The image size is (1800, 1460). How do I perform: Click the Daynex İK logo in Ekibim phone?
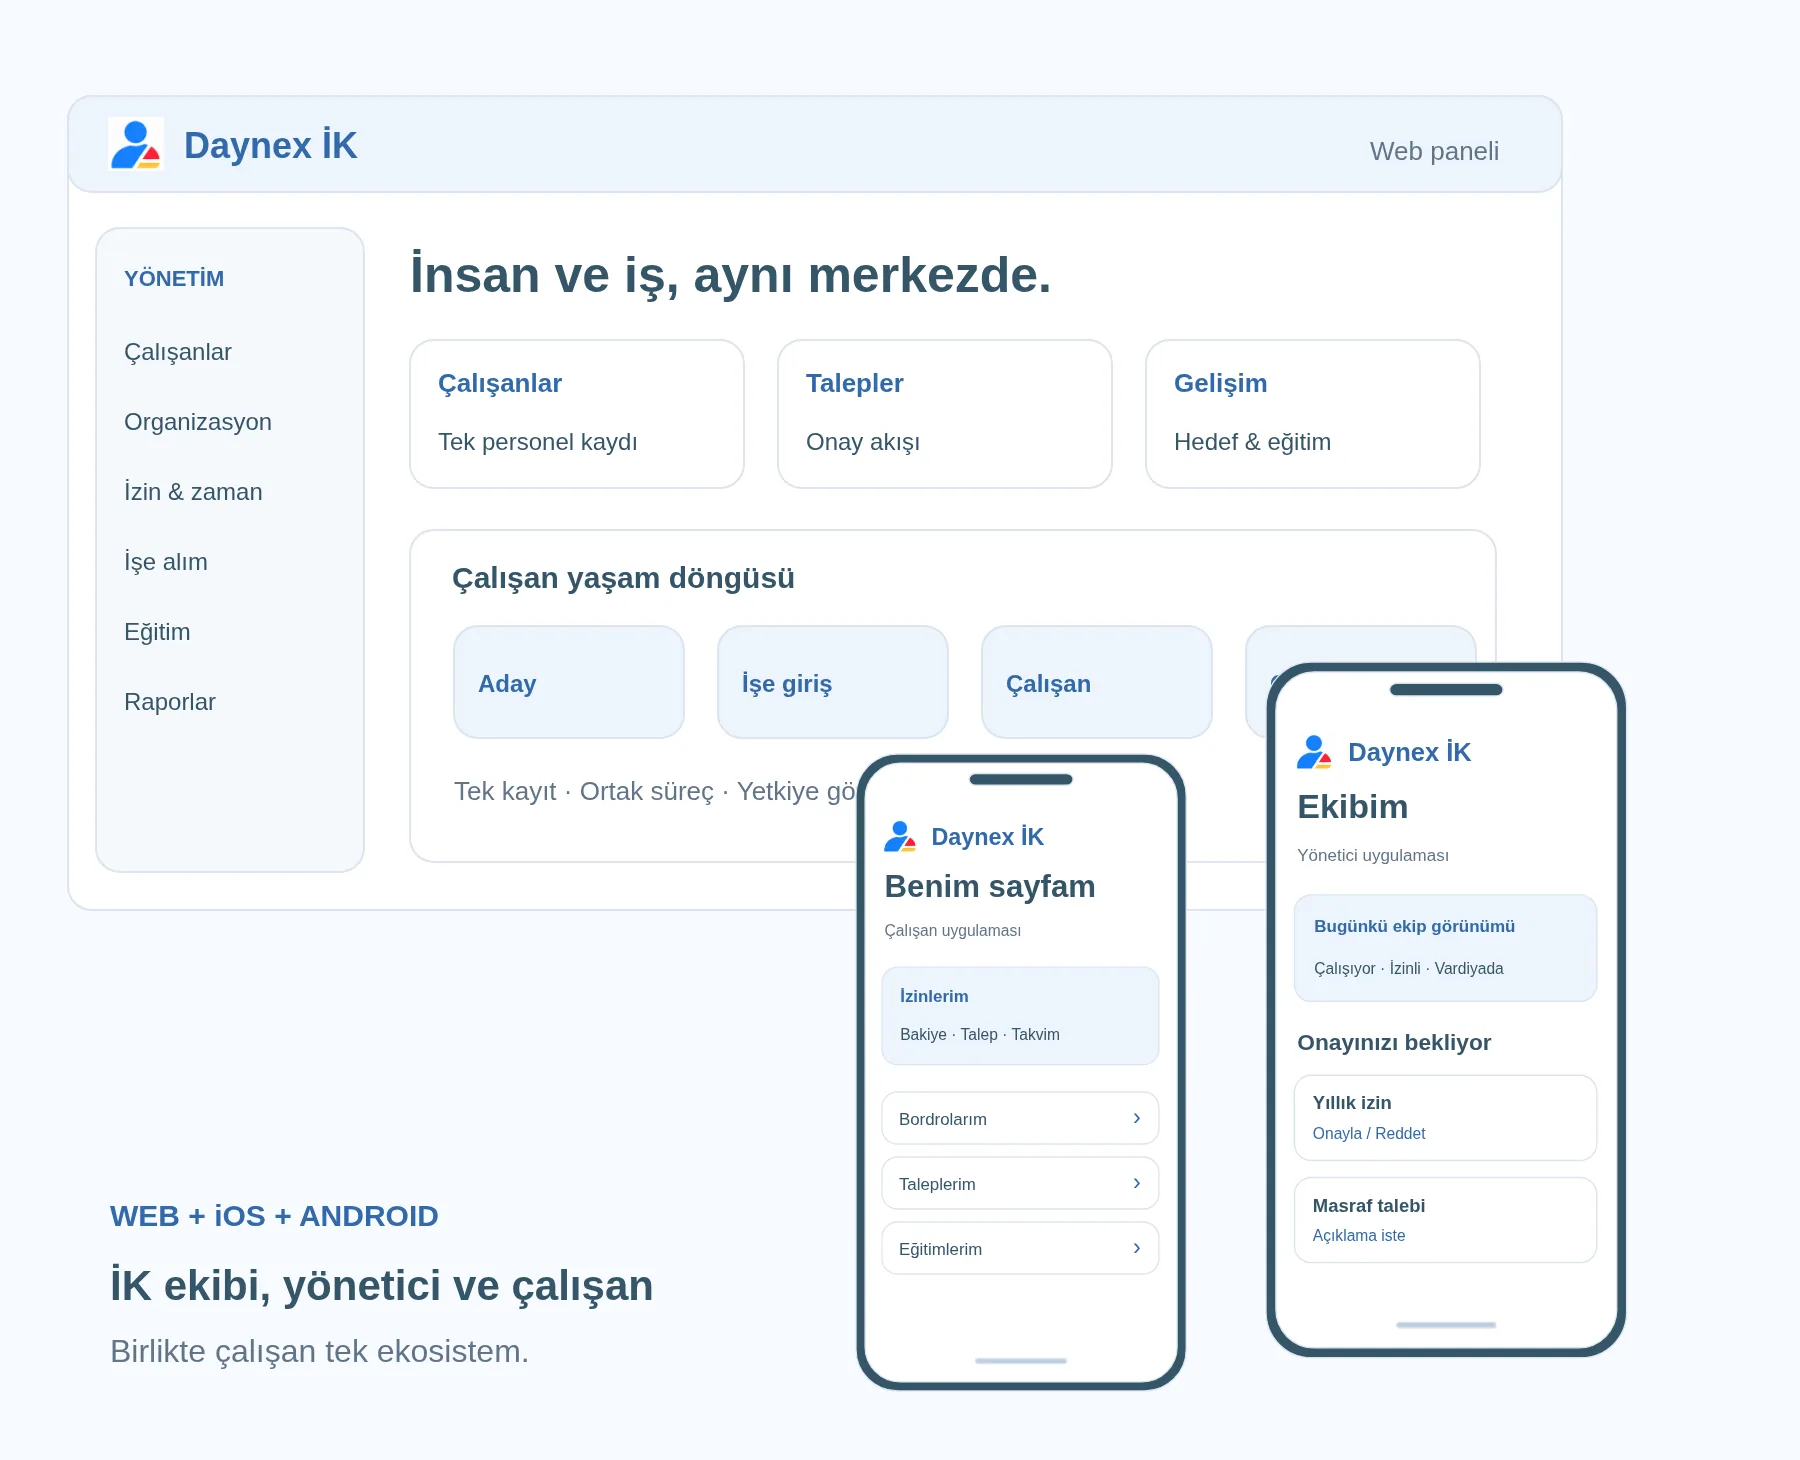tap(1314, 752)
